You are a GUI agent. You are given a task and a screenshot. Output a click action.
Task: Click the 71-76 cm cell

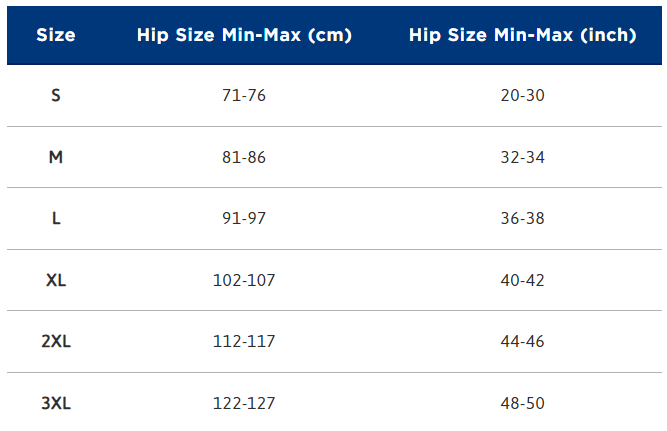[x=243, y=96]
